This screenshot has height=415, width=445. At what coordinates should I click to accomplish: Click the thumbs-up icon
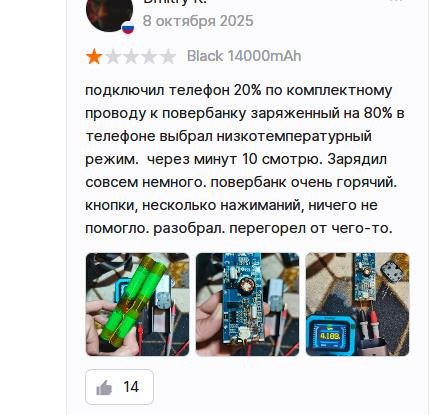click(104, 388)
